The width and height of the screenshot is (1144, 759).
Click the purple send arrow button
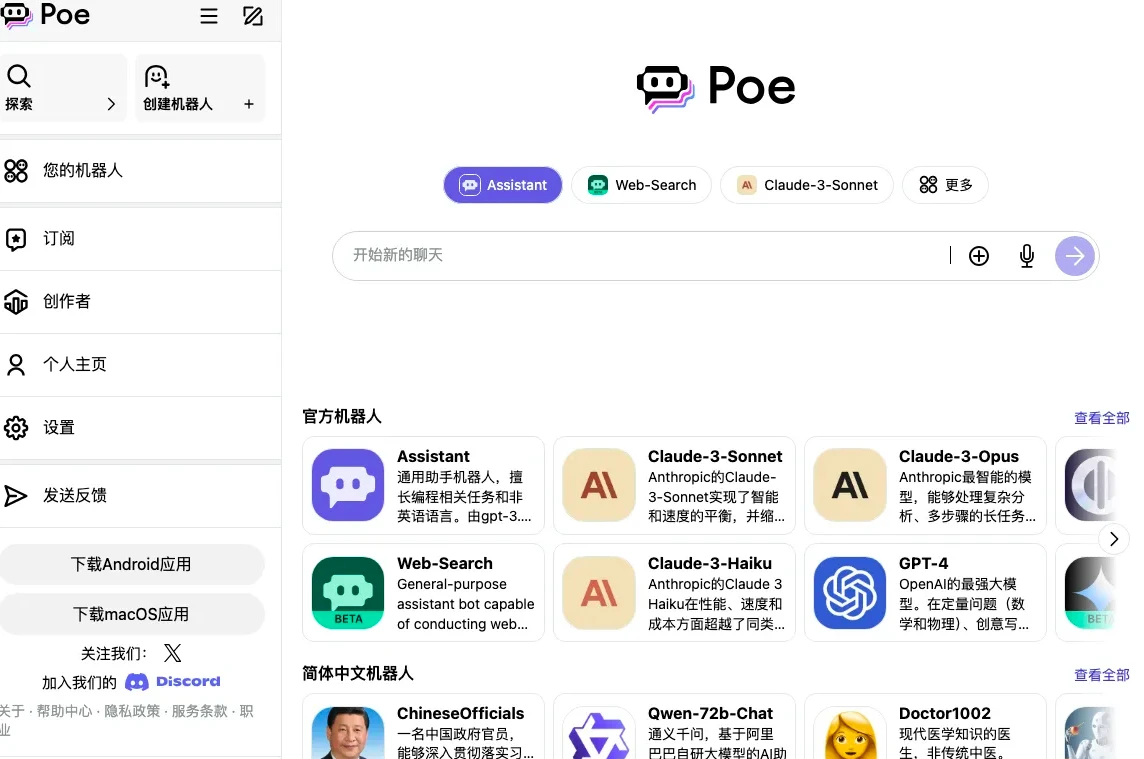point(1075,256)
